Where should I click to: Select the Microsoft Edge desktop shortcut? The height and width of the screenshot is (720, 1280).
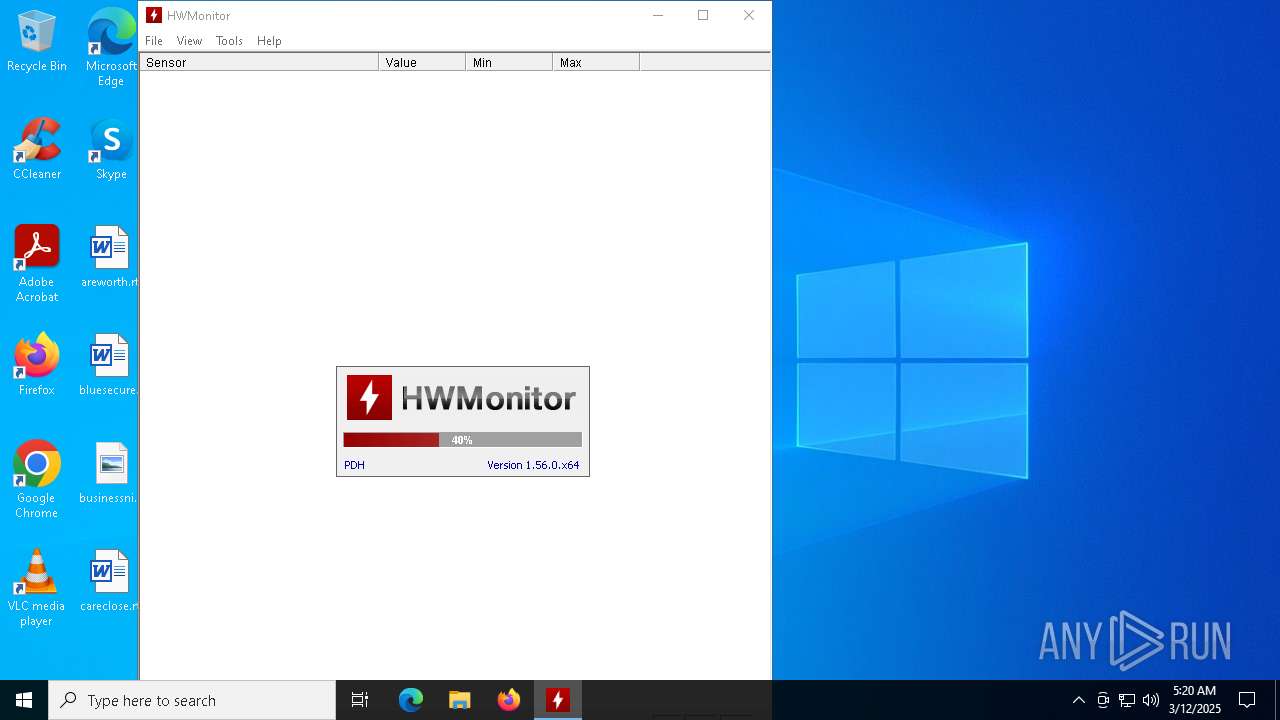point(111,47)
